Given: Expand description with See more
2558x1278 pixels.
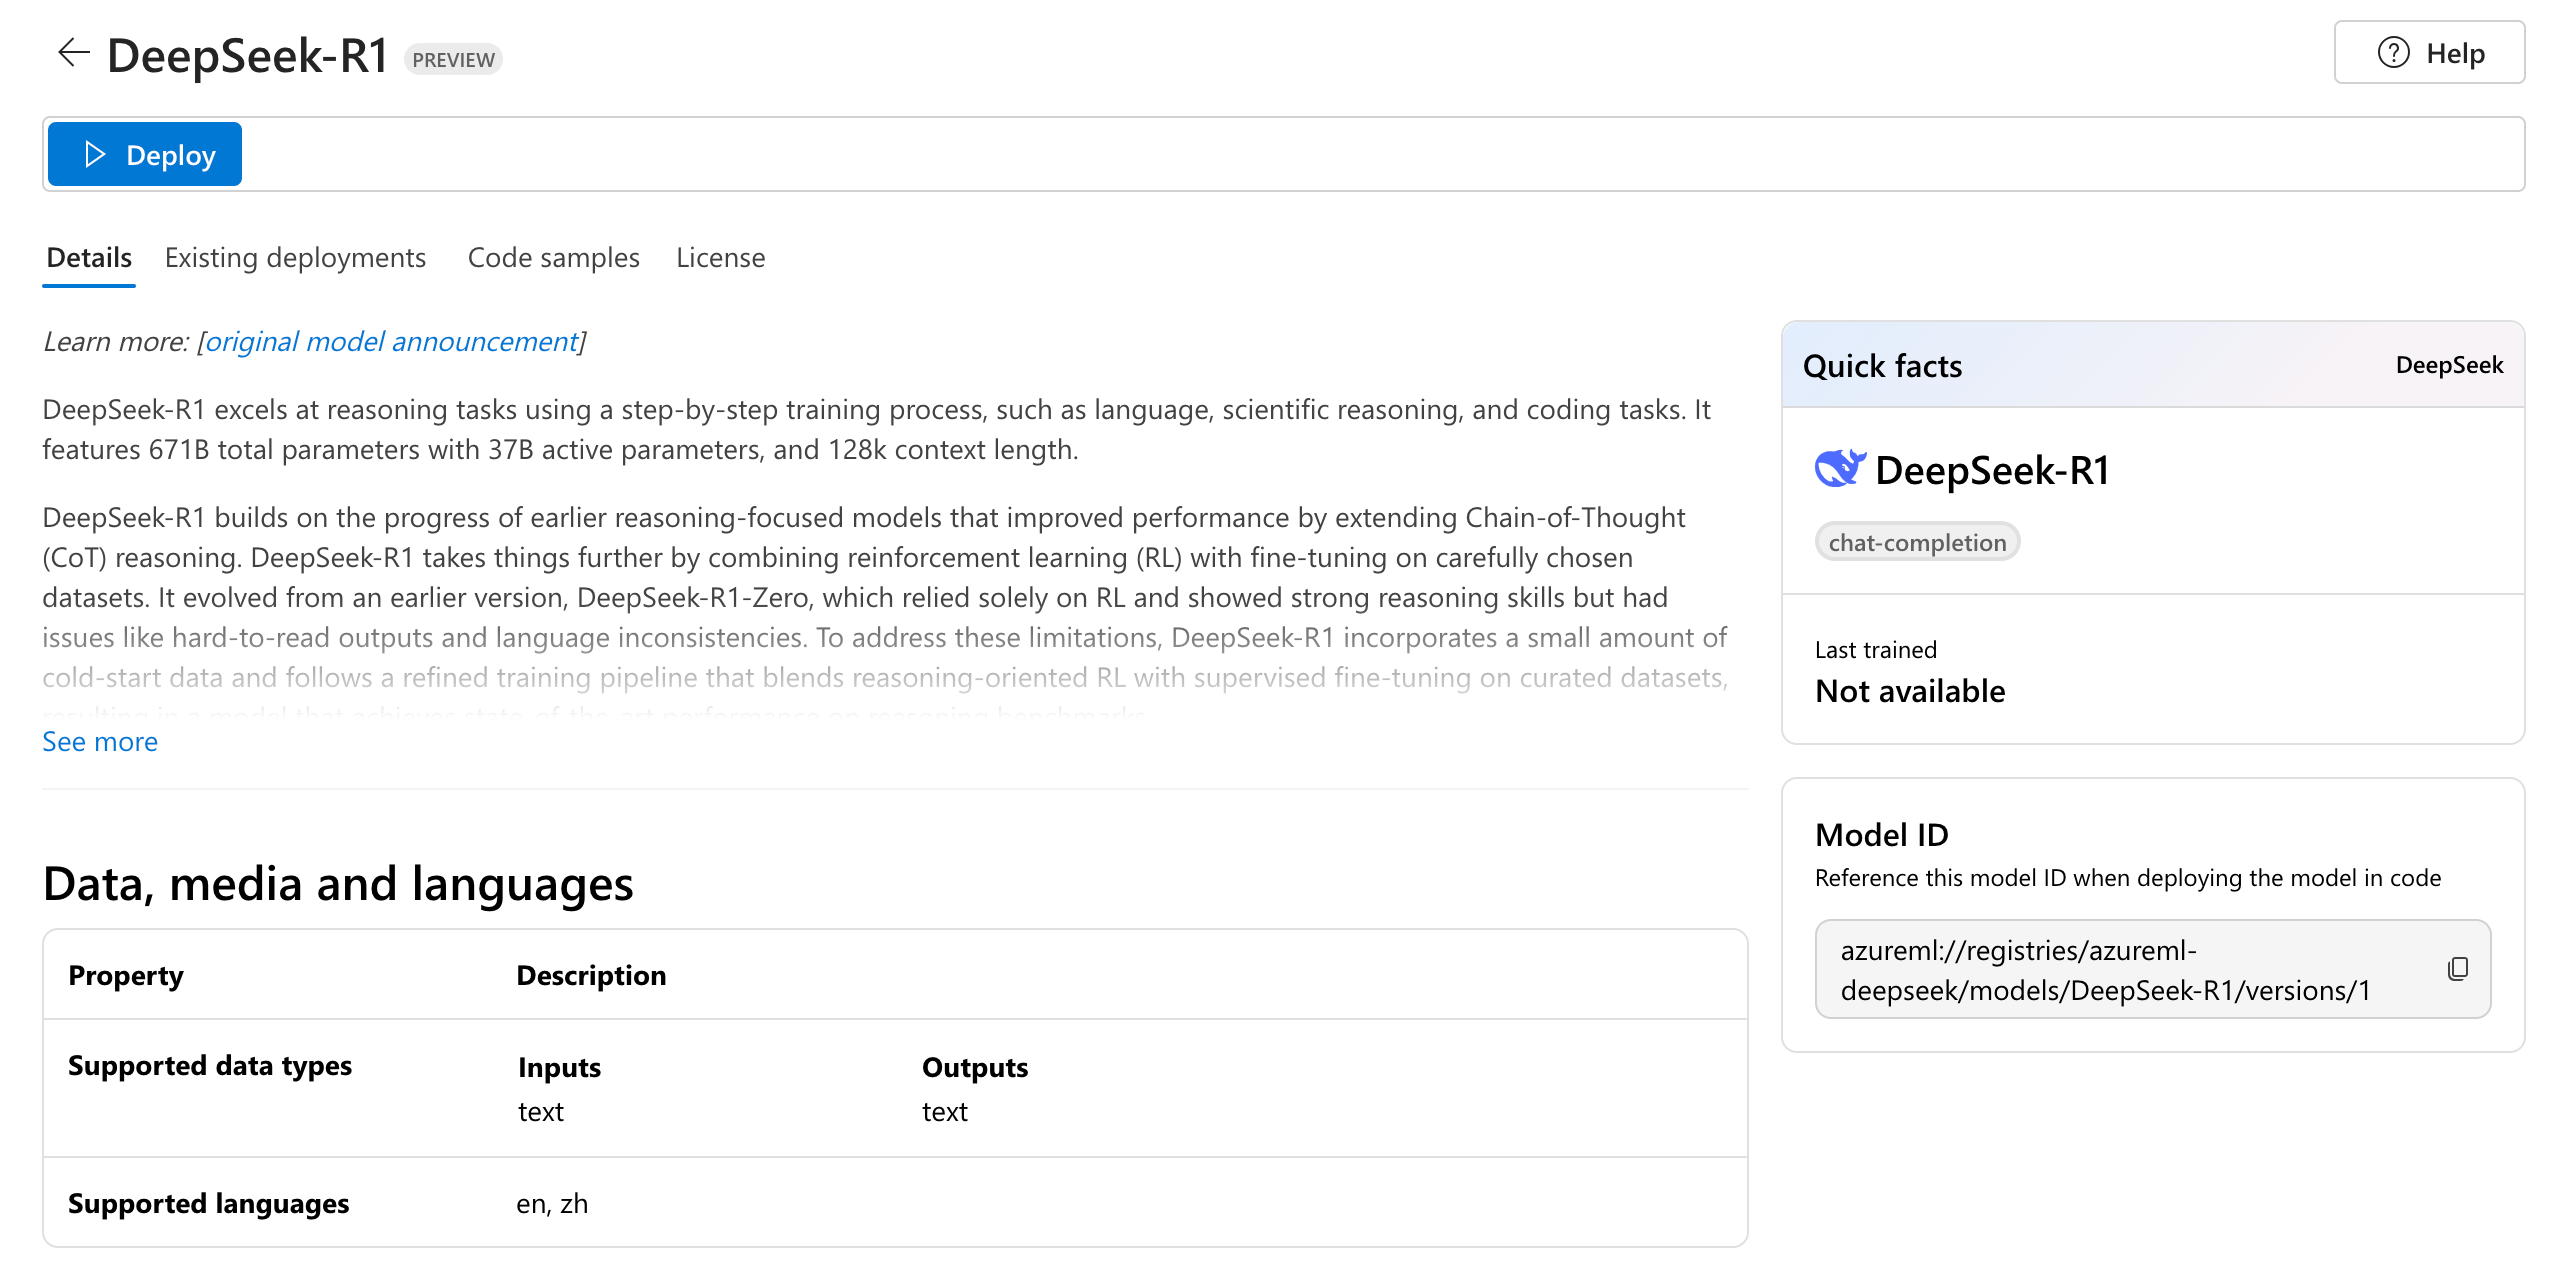Looking at the screenshot, I should (100, 742).
